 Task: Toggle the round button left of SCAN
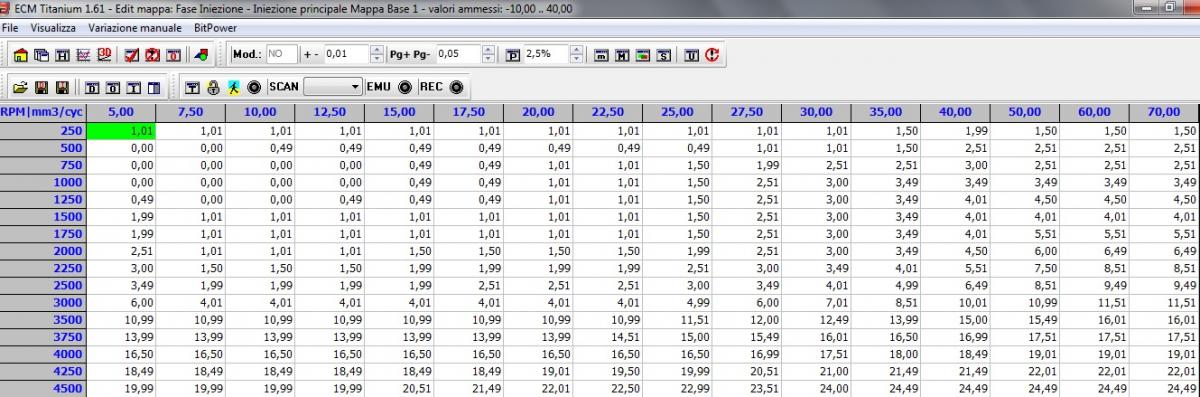click(x=254, y=87)
